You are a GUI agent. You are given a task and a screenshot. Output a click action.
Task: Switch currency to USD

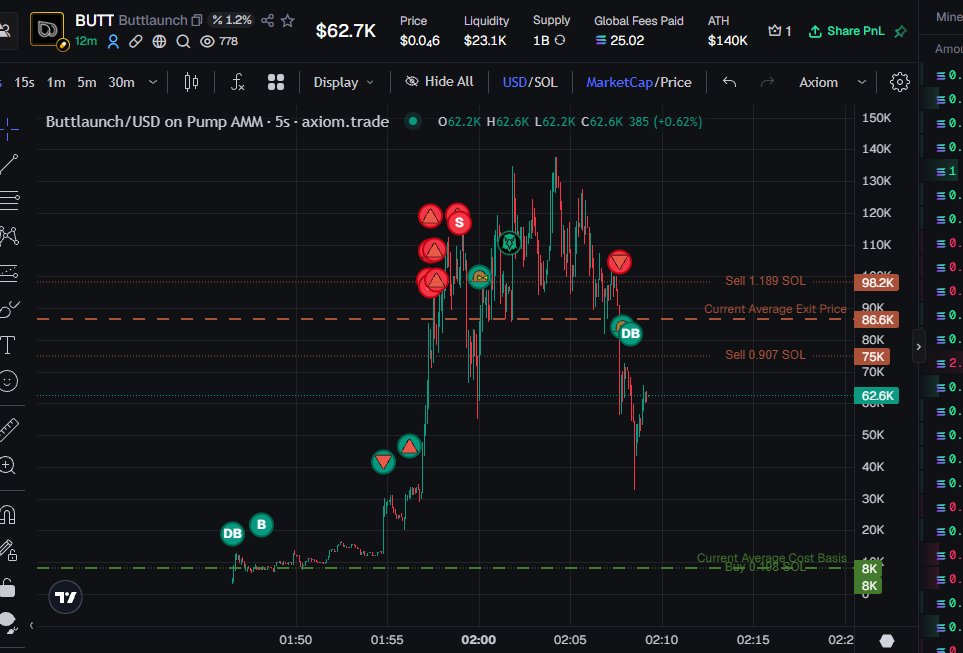(514, 82)
